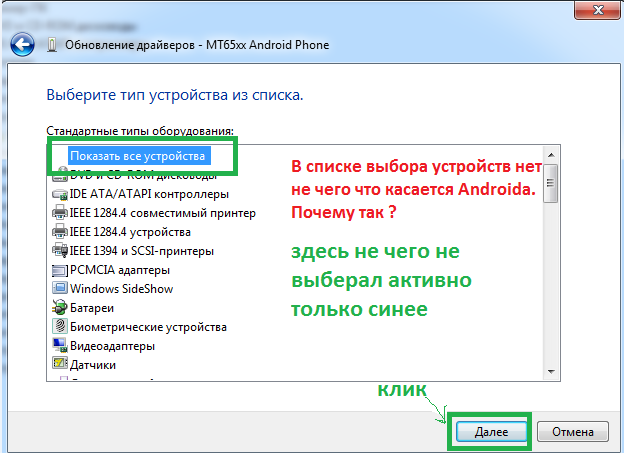The height and width of the screenshot is (453, 624).
Task: Click the Датчики sensor icon
Action: [x=60, y=364]
